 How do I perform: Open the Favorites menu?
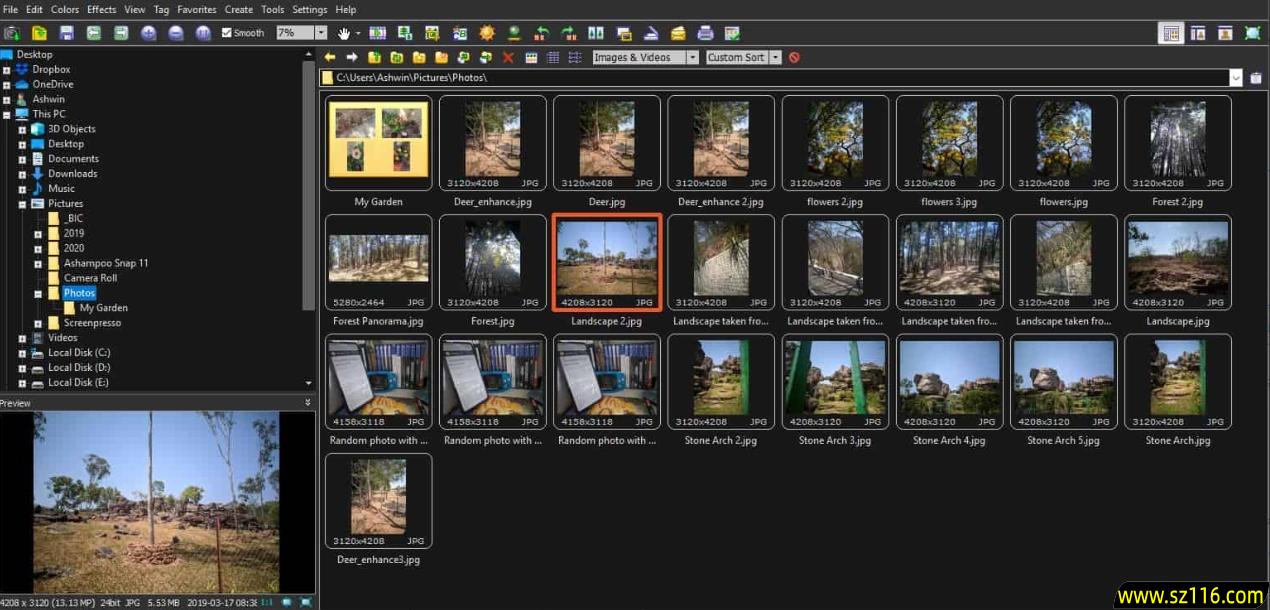196,9
